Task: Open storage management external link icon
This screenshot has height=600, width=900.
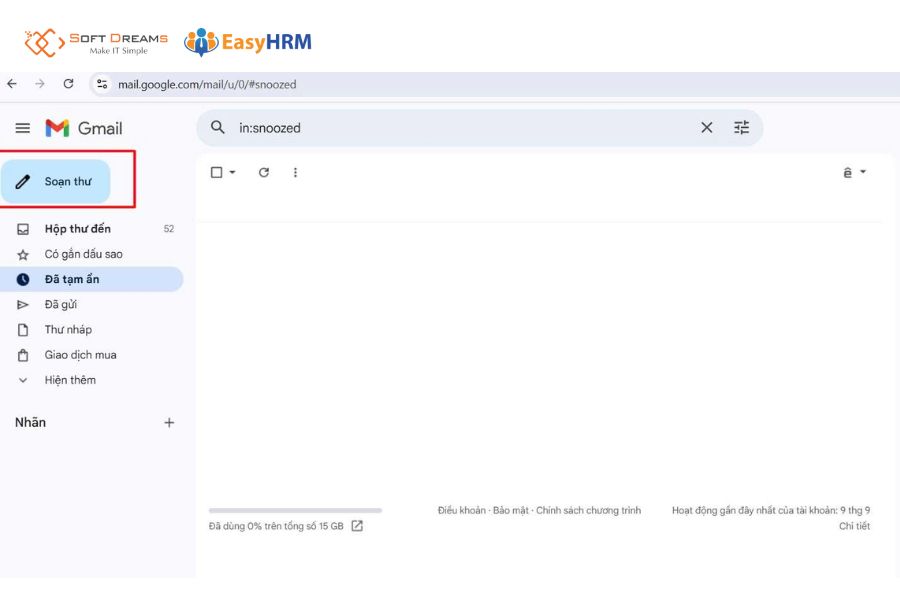Action: 357,526
